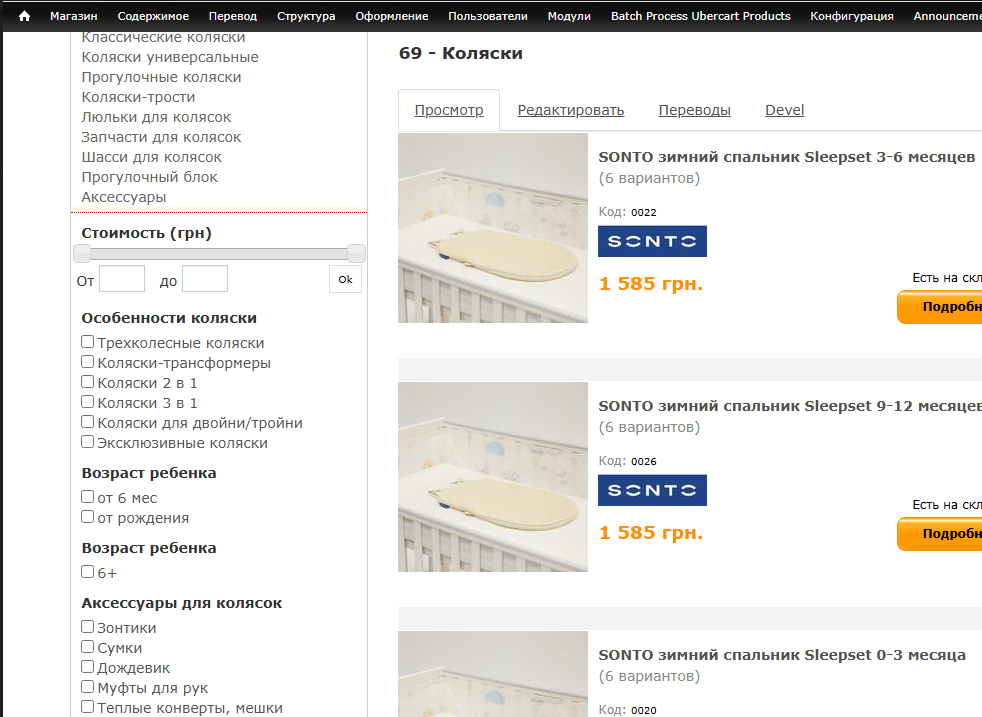Focus the 'до' maximum price field
Screen dimensions: 982x717
point(205,279)
